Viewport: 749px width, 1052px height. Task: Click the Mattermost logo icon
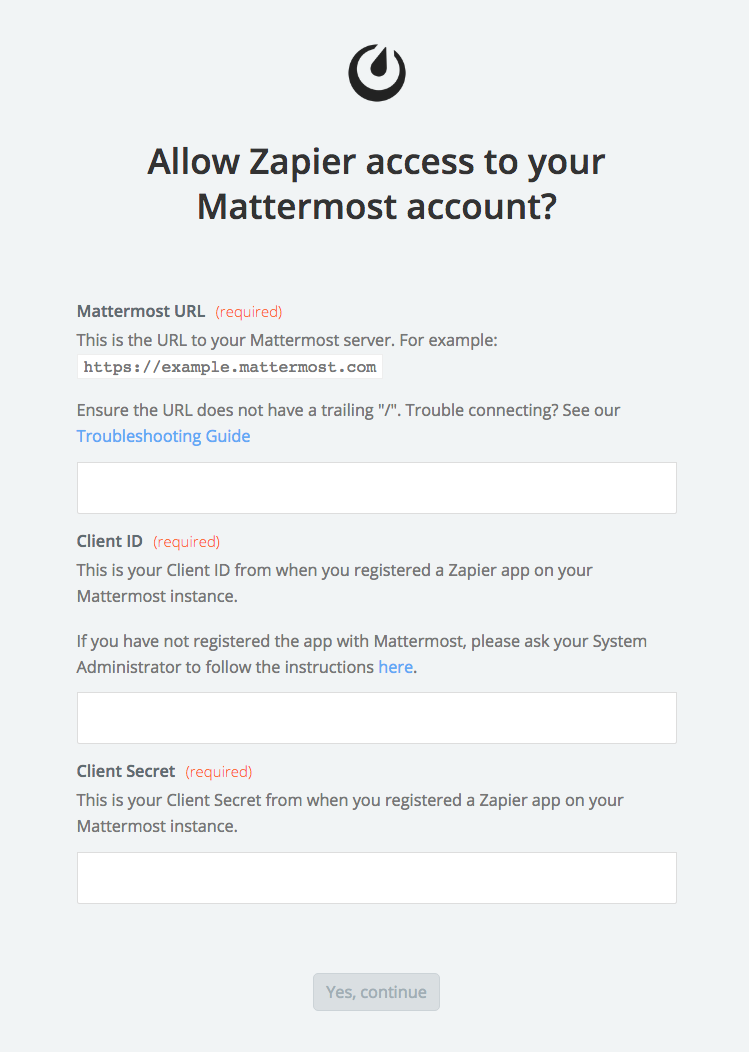click(377, 72)
